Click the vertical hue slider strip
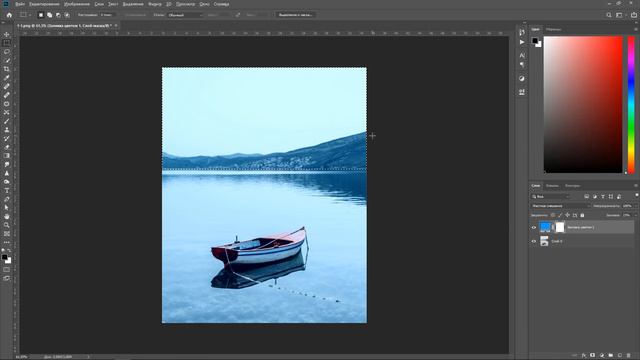Screen dimensions: 640x360 tap(631, 104)
